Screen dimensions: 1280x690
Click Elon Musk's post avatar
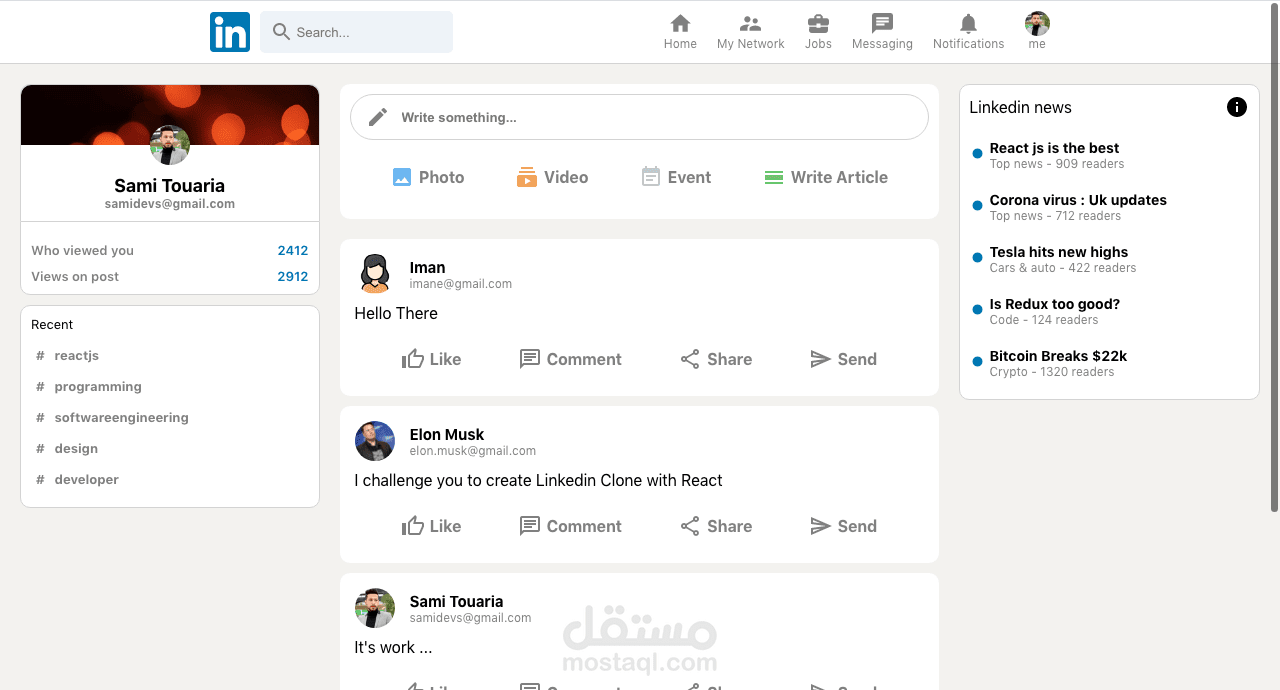point(375,441)
